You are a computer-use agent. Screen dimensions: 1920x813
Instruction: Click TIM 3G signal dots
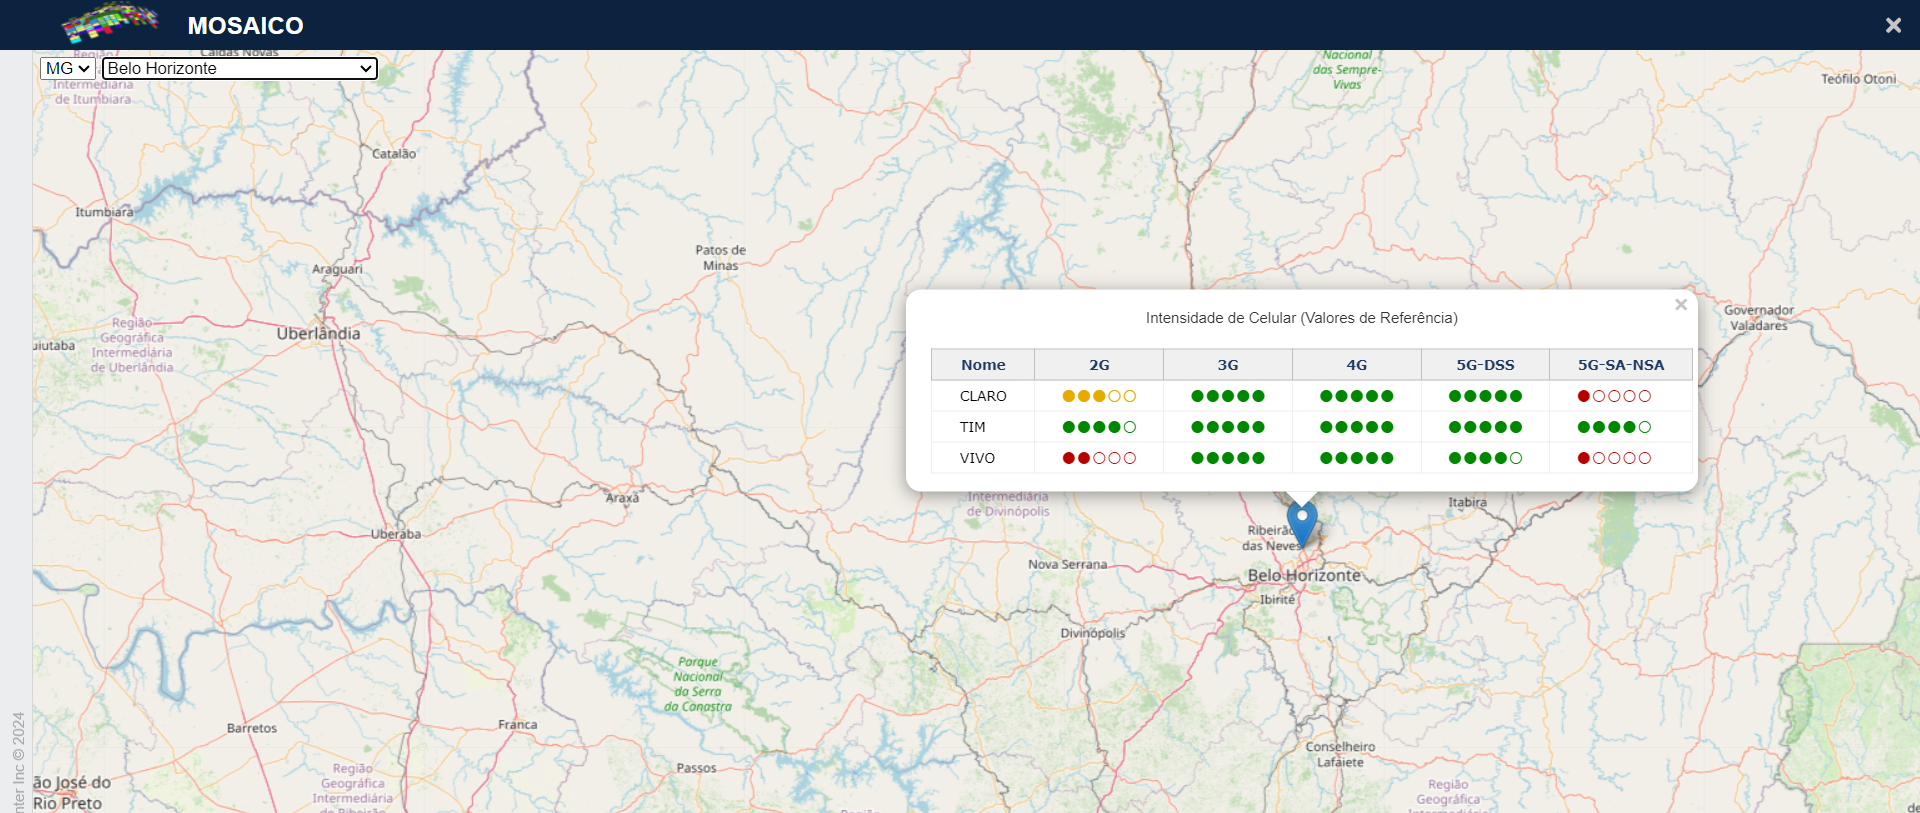(1228, 427)
